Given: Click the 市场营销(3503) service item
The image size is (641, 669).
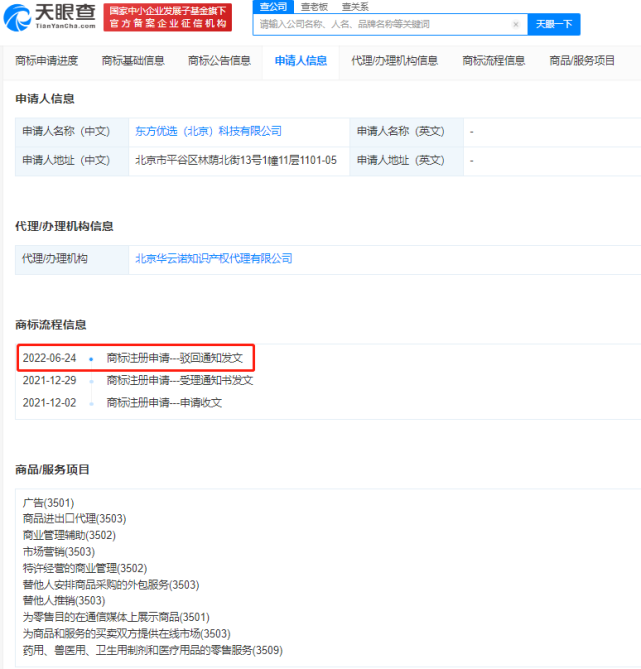Looking at the screenshot, I should (59, 552).
